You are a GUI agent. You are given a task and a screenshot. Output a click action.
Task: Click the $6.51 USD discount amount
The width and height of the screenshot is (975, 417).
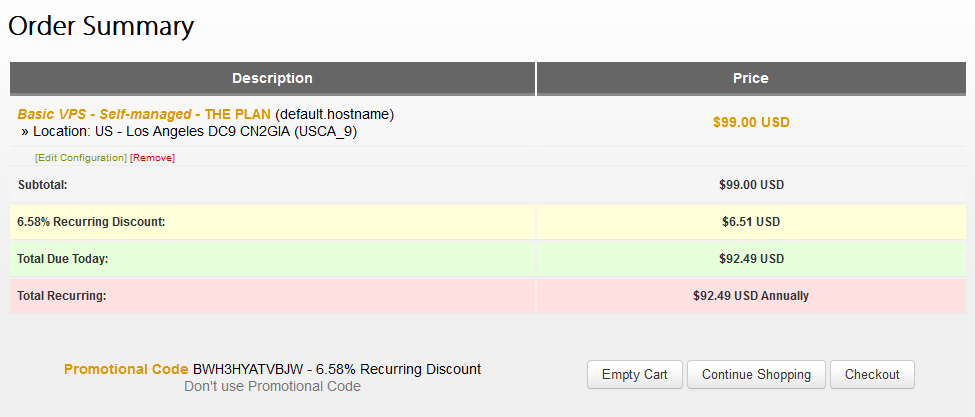click(751, 222)
